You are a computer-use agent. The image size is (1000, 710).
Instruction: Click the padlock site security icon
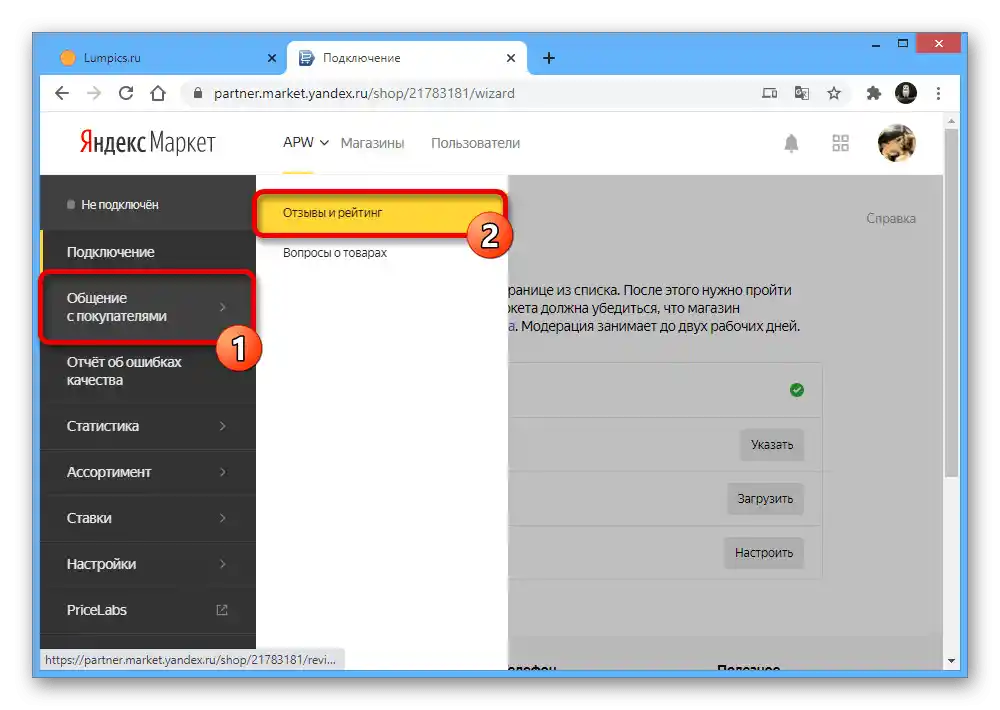click(x=198, y=93)
